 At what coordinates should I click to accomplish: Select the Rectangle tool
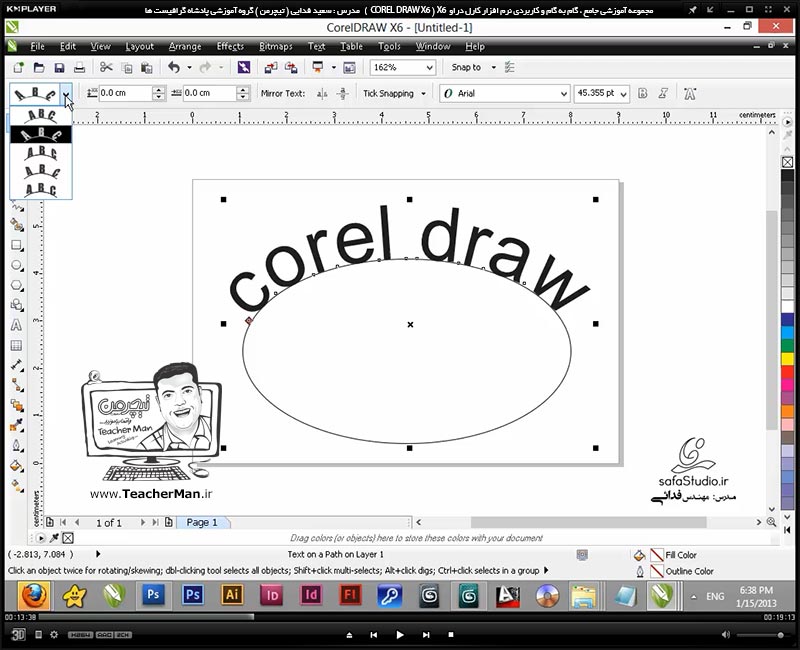coord(17,245)
